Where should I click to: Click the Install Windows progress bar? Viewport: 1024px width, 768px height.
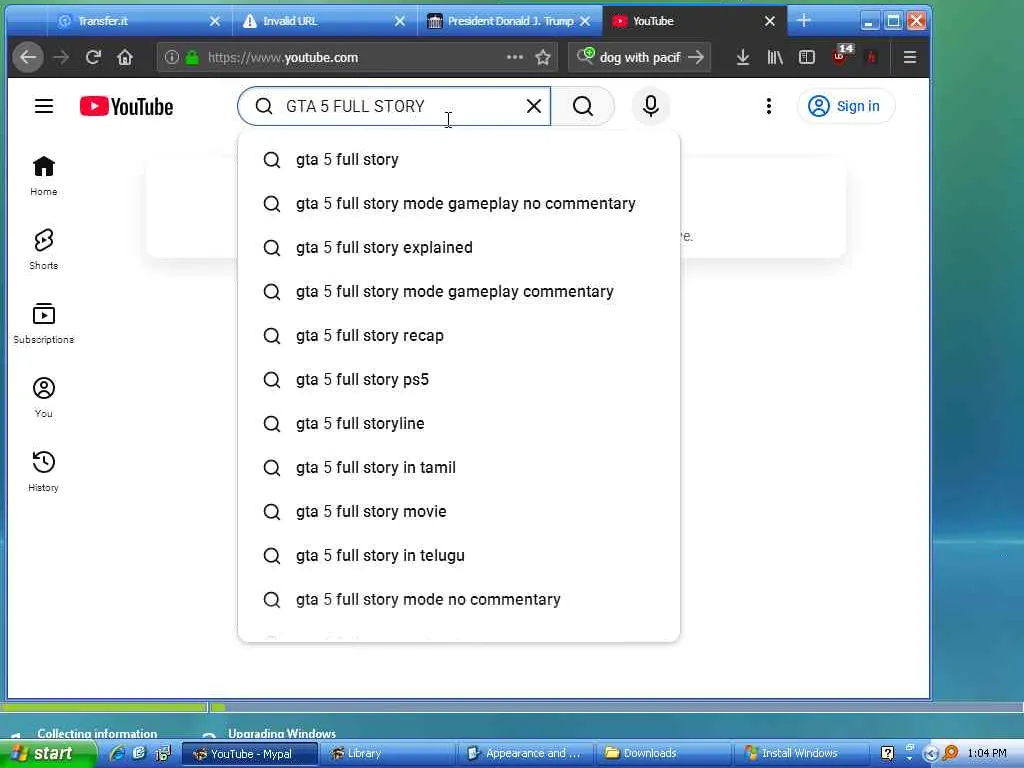click(x=512, y=707)
